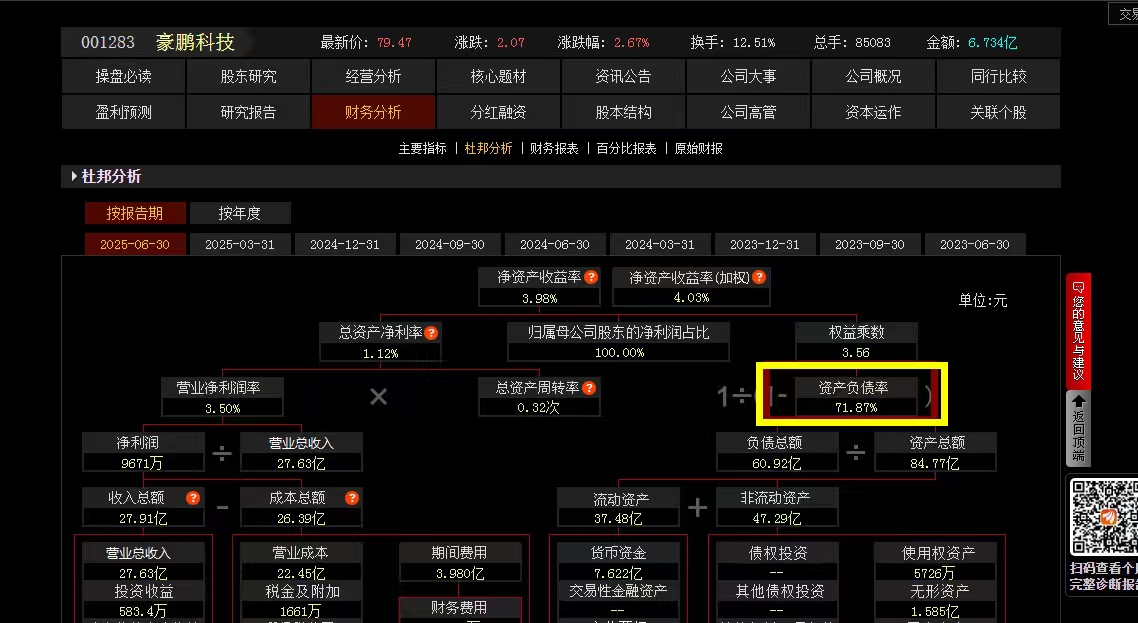This screenshot has height=623, width=1138.
Task: Open the 关联个股 tab
Action: click(x=999, y=113)
